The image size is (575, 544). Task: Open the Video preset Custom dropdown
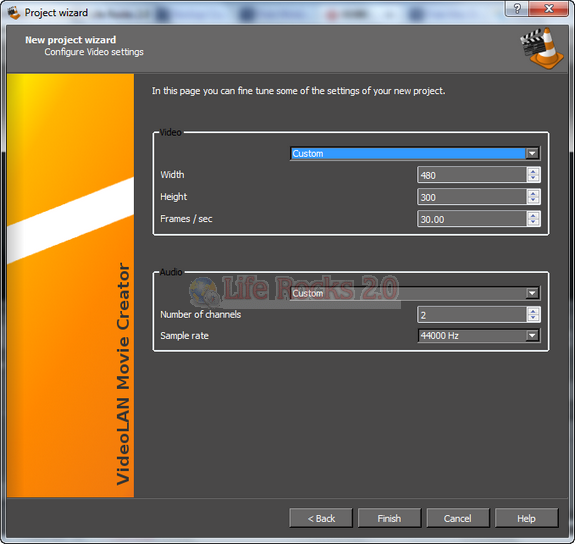point(415,153)
